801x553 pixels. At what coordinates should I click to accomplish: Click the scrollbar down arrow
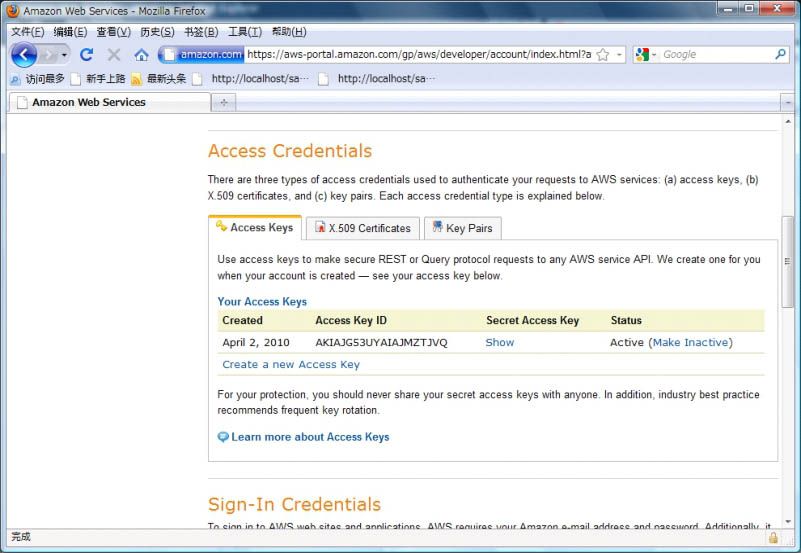tap(788, 522)
